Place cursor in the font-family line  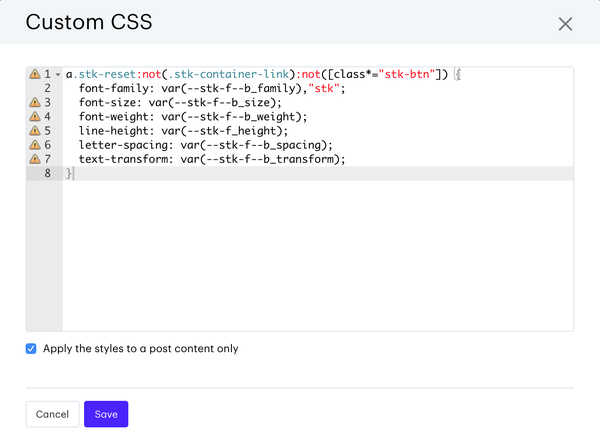200,88
